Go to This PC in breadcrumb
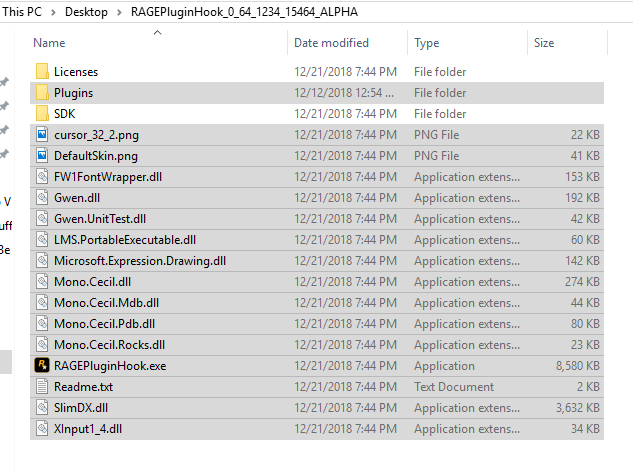Screen dimensions: 633x471 pos(22,12)
